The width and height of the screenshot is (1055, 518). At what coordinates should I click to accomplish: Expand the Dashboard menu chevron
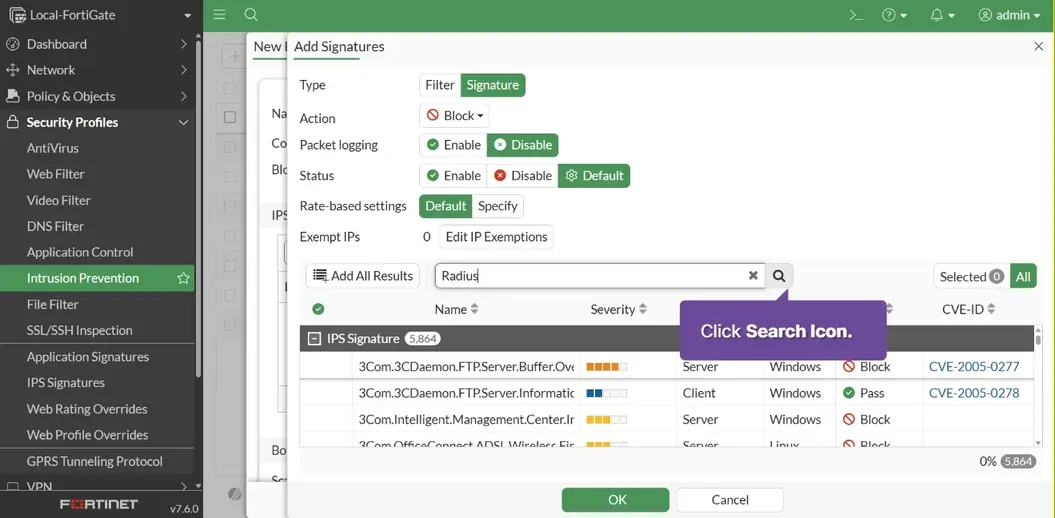184,44
